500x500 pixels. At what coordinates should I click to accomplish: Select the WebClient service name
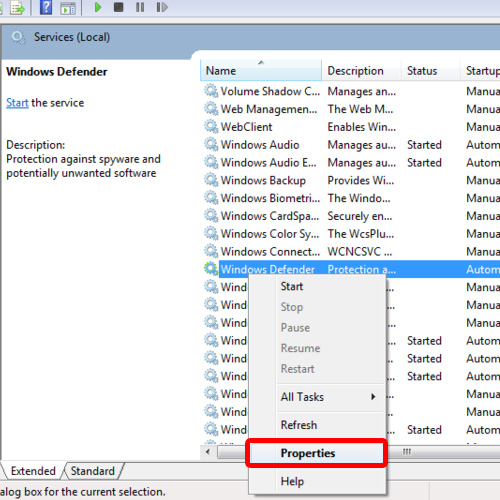[x=247, y=127]
